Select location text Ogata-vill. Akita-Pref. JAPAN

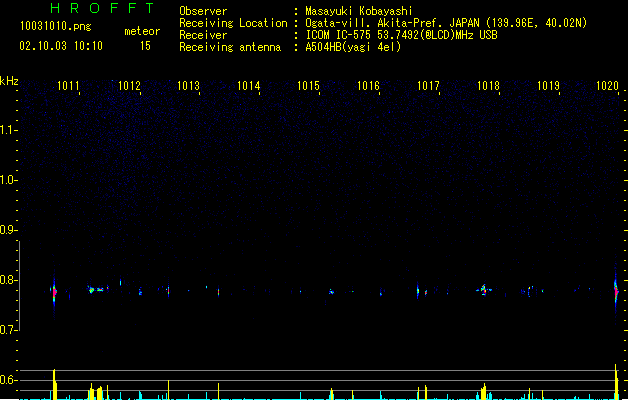[x=393, y=23]
